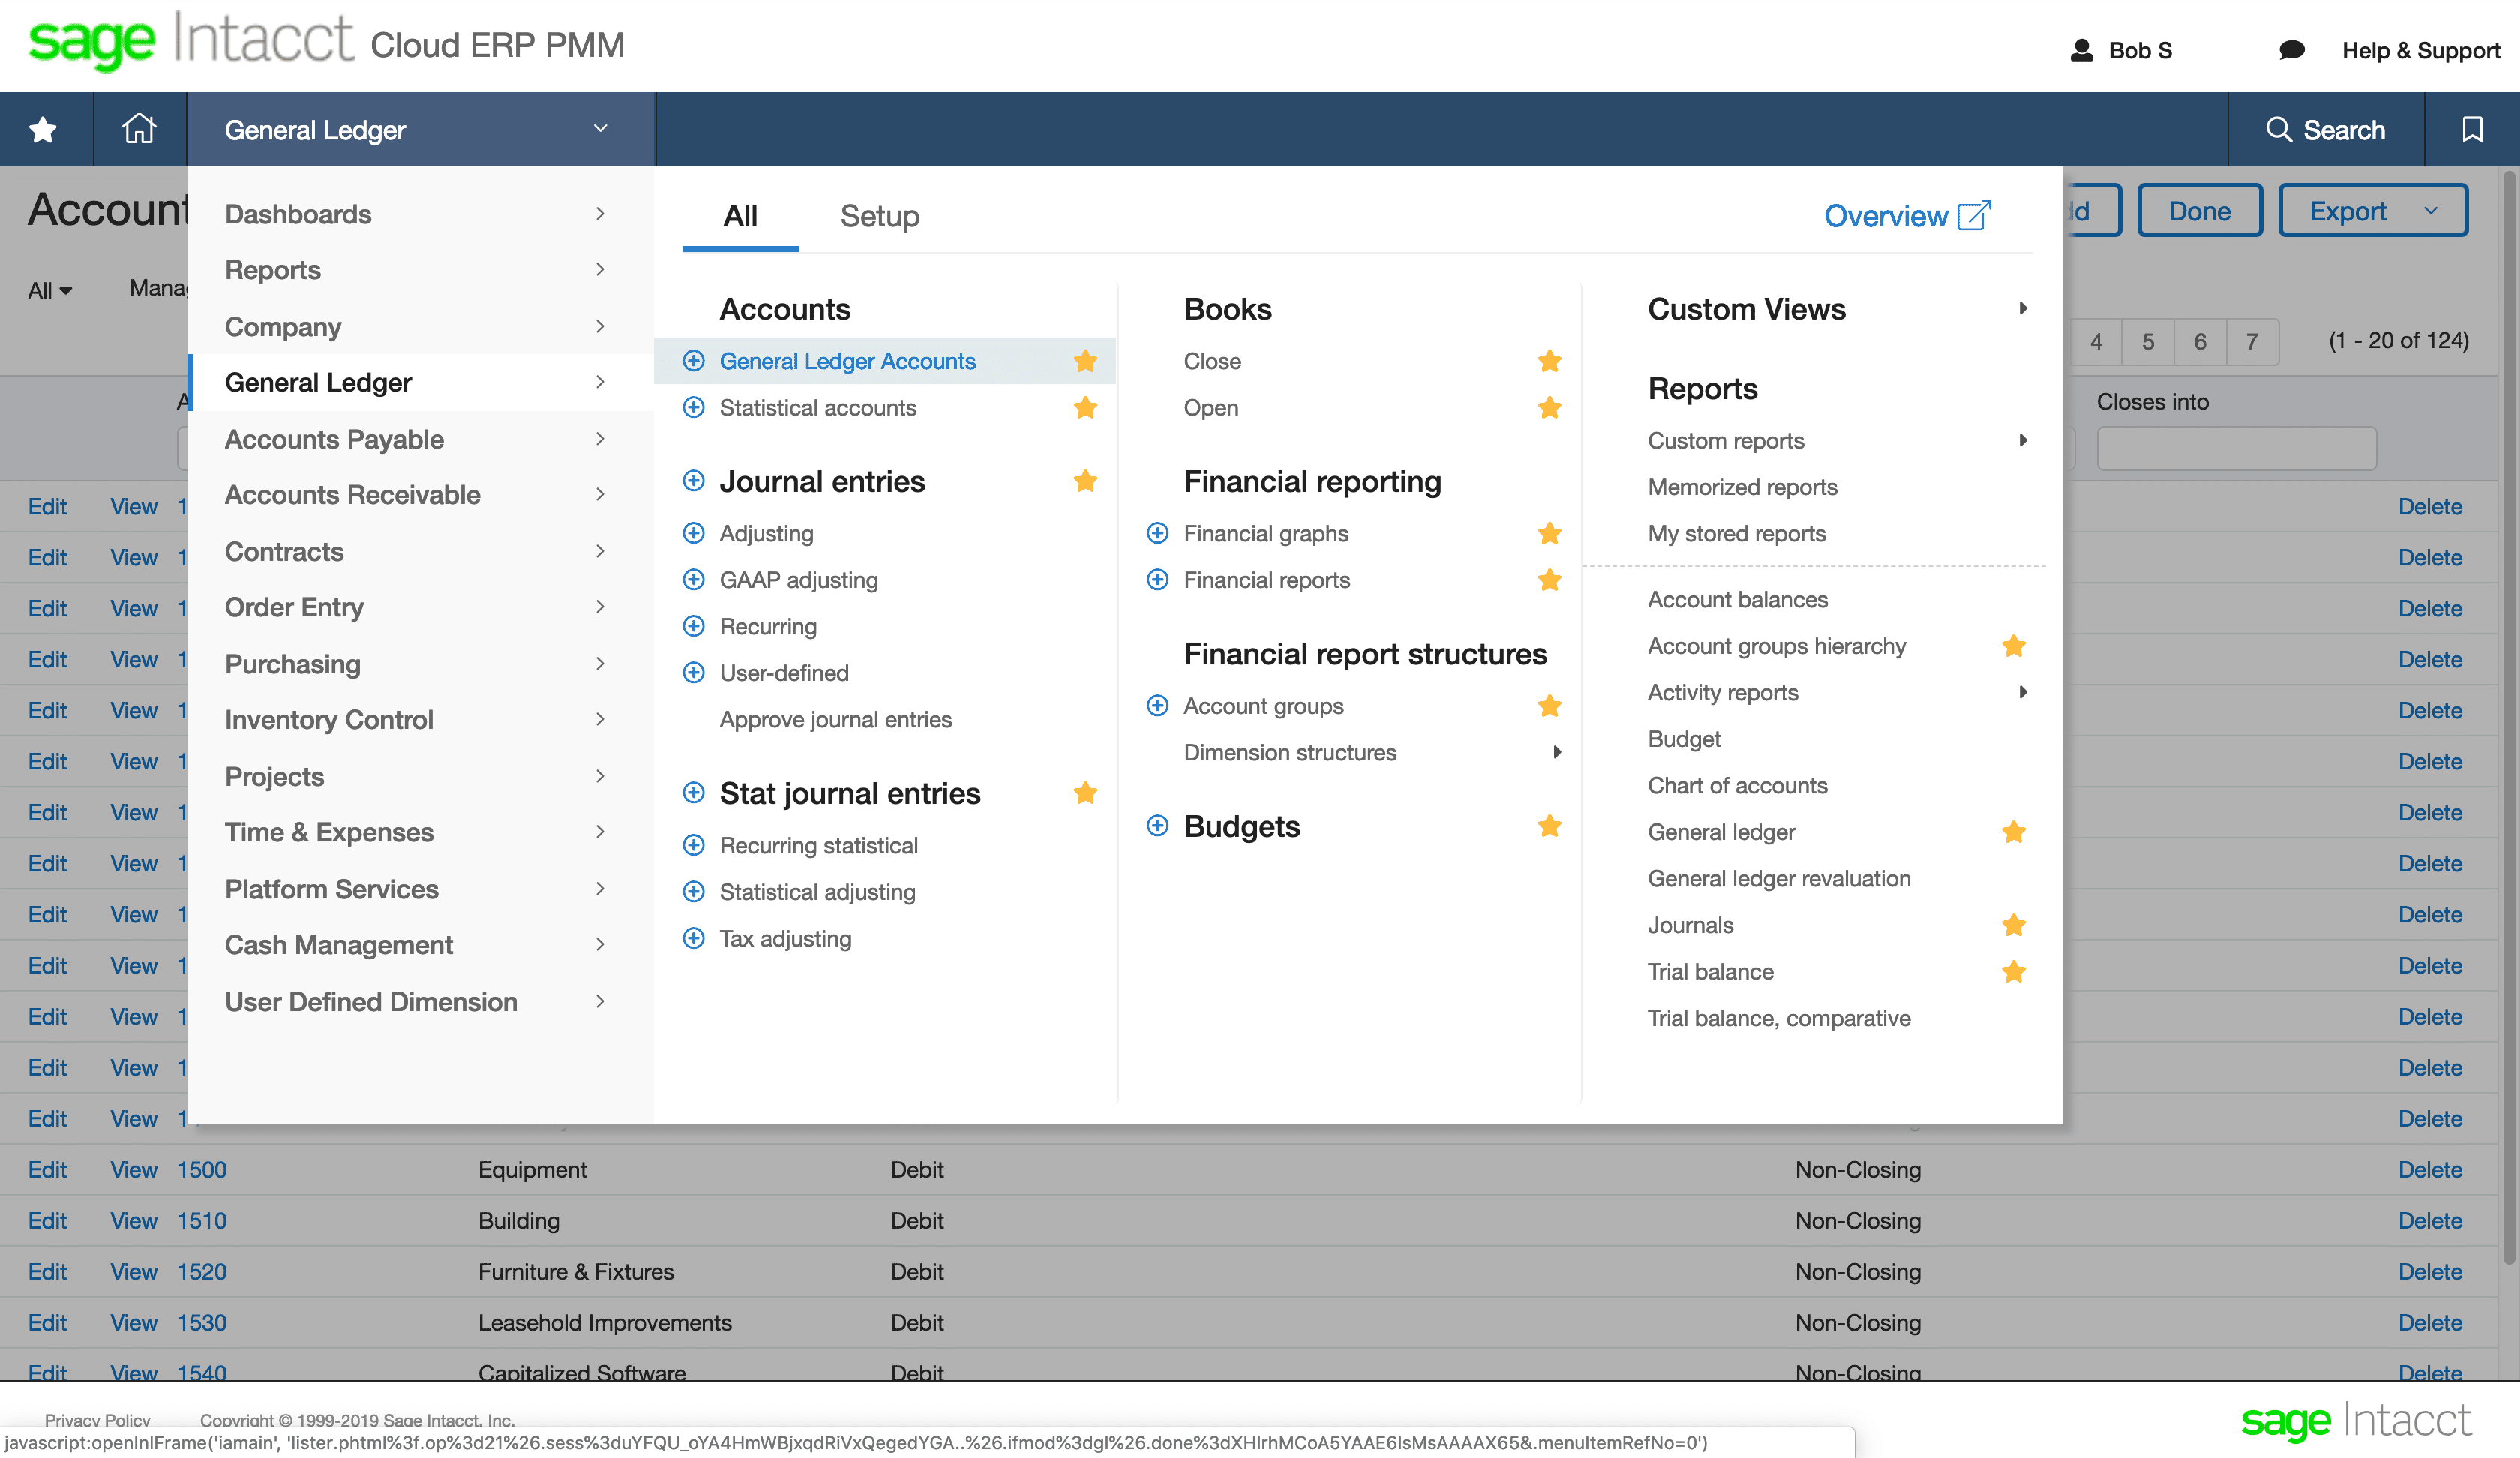
Task: Open the Approve journal entries page
Action: pos(836,718)
